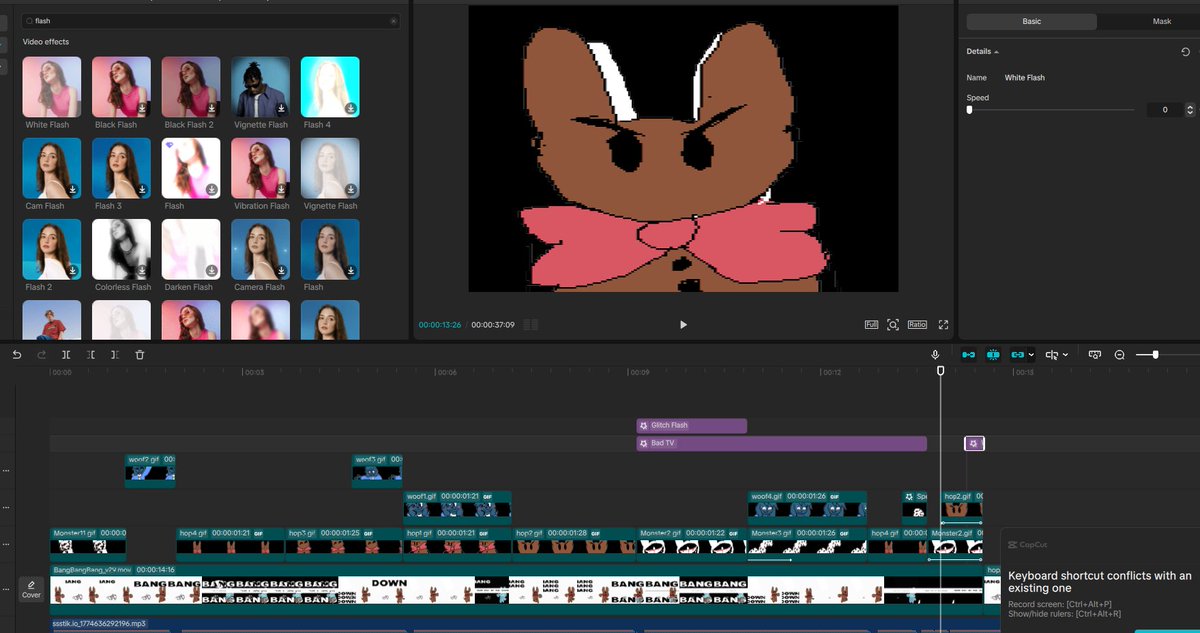The width and height of the screenshot is (1200, 633).
Task: Open preview-axis screen icon in timeline toolbar
Action: point(1095,355)
